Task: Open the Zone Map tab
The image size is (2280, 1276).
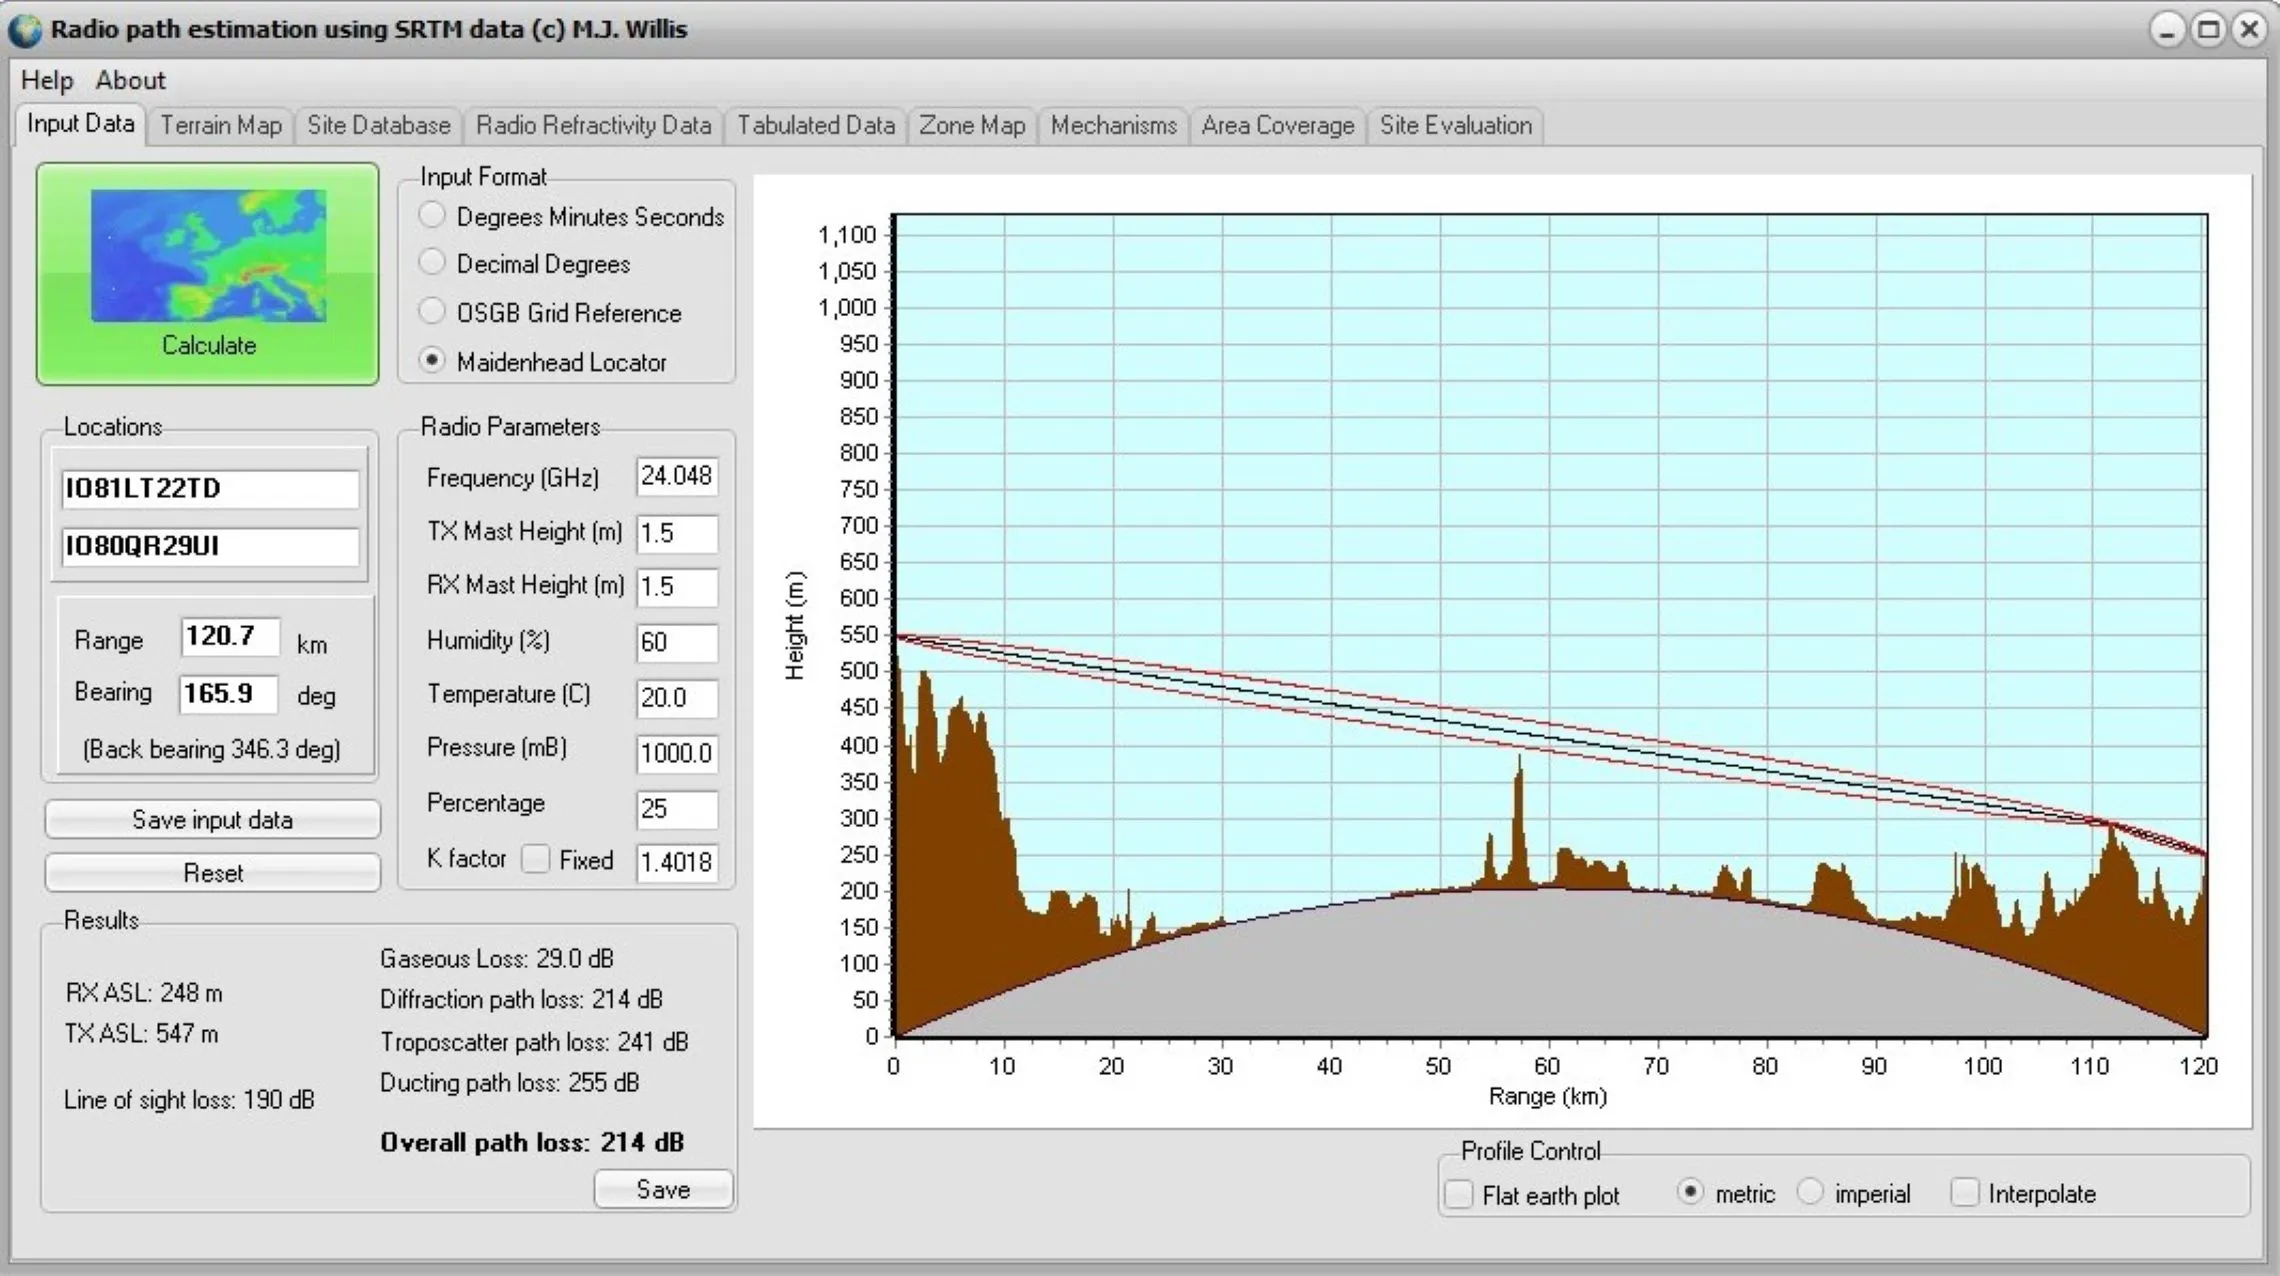Action: click(972, 126)
